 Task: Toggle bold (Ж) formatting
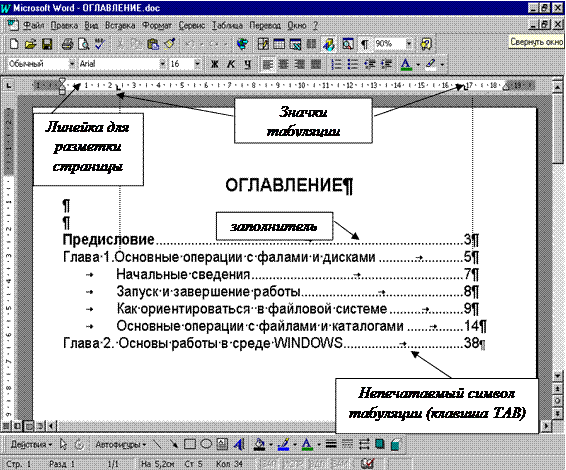[215, 64]
